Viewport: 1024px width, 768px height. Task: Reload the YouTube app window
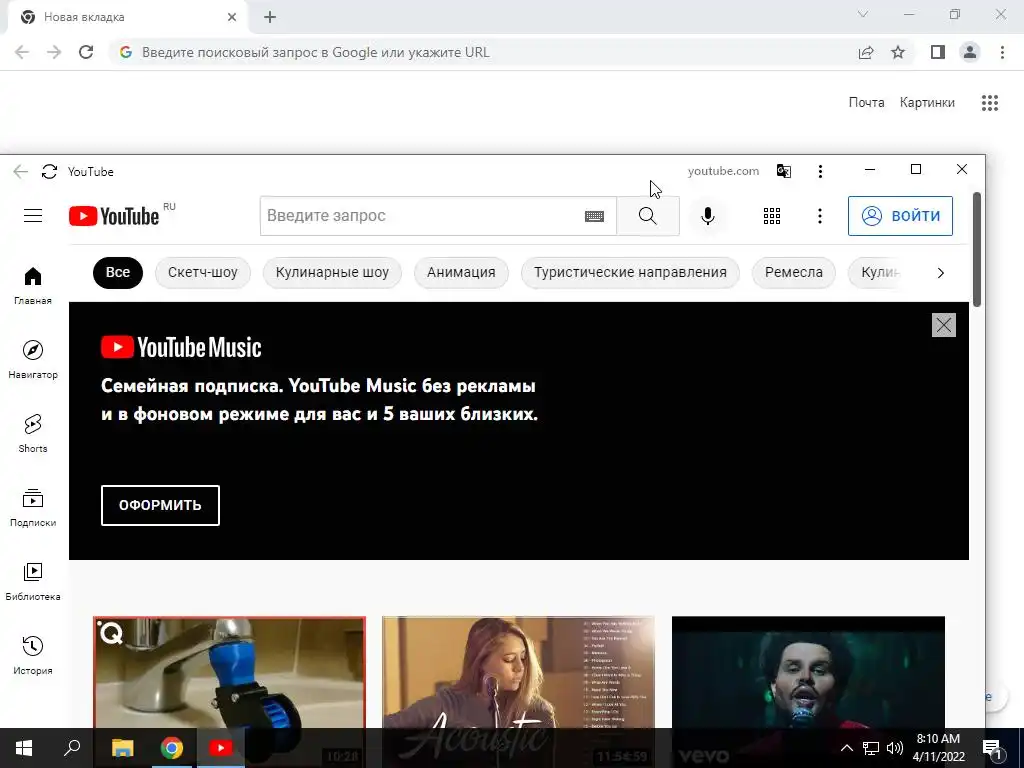49,171
